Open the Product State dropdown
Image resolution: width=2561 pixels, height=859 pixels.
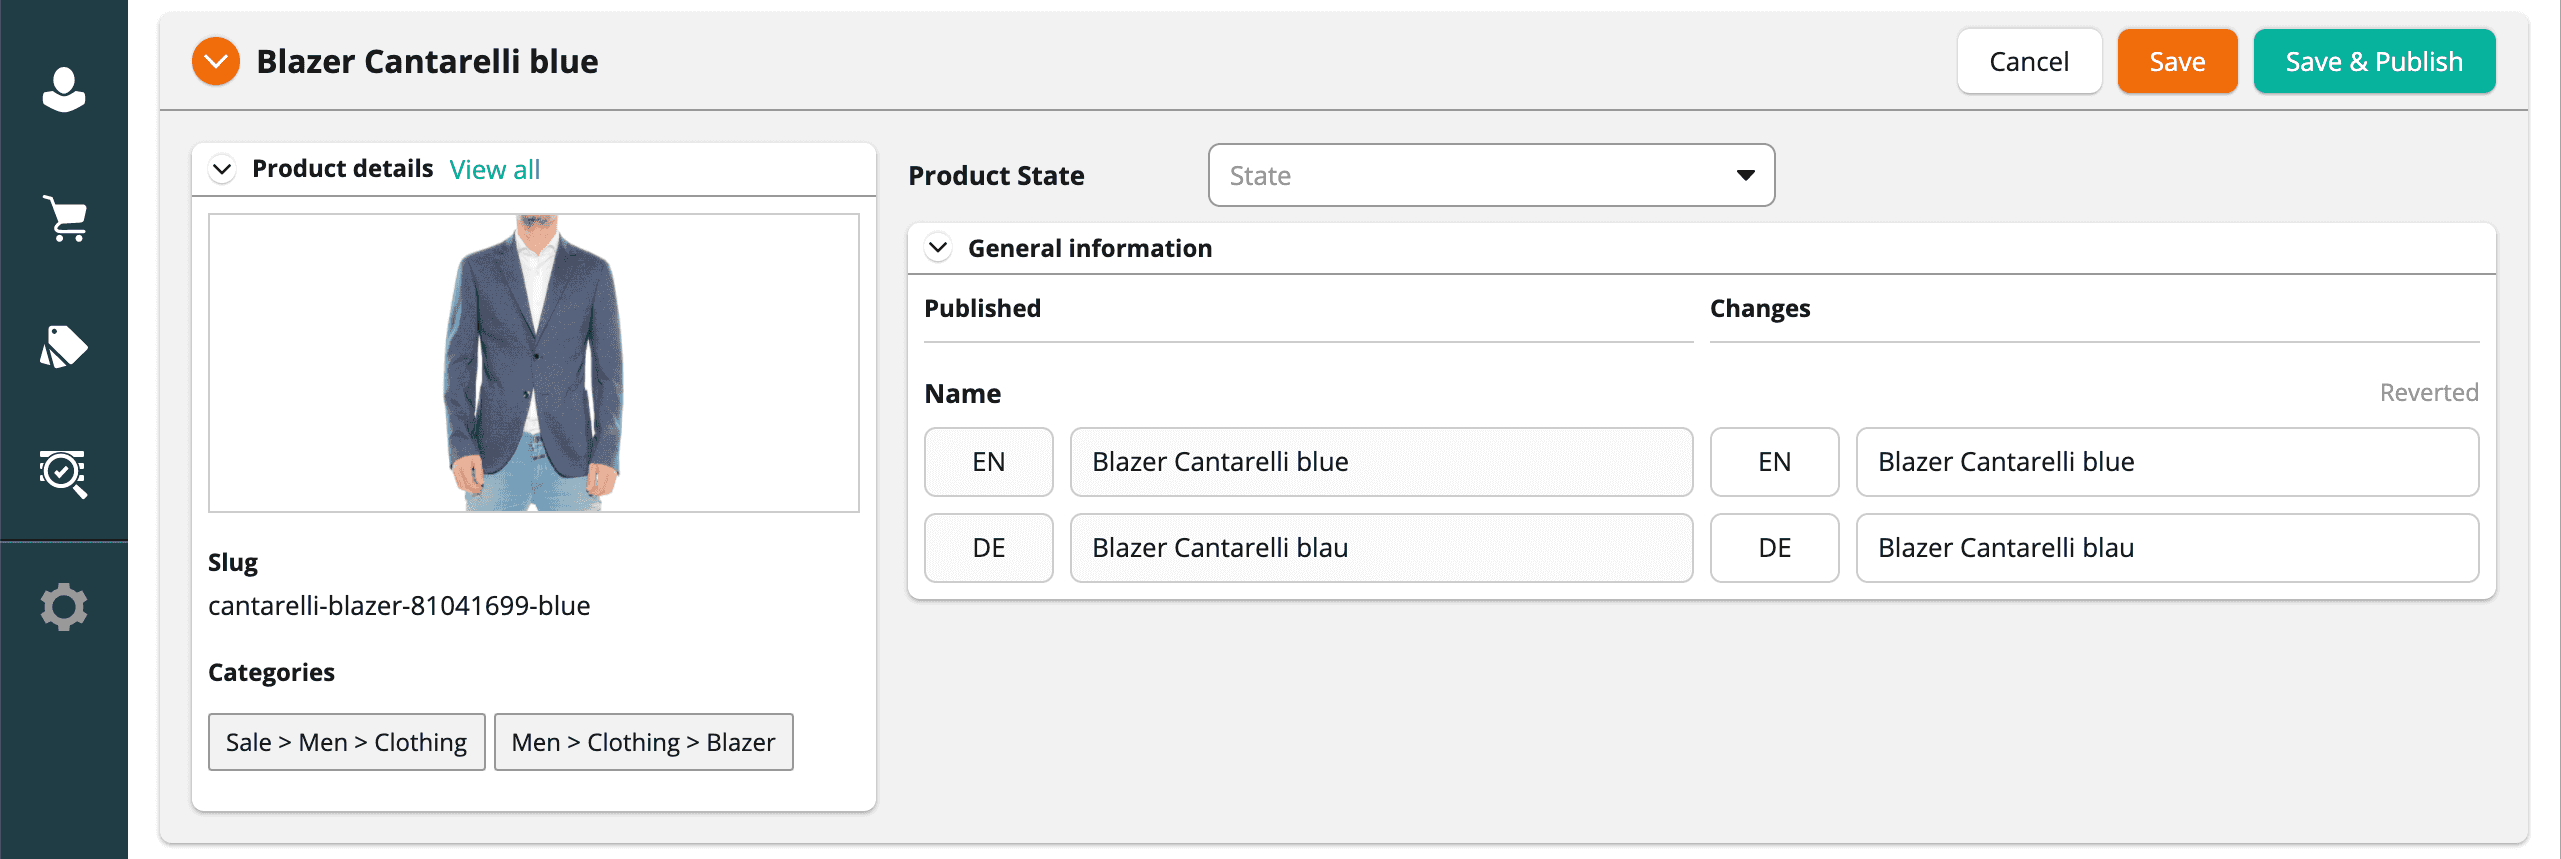[1491, 176]
